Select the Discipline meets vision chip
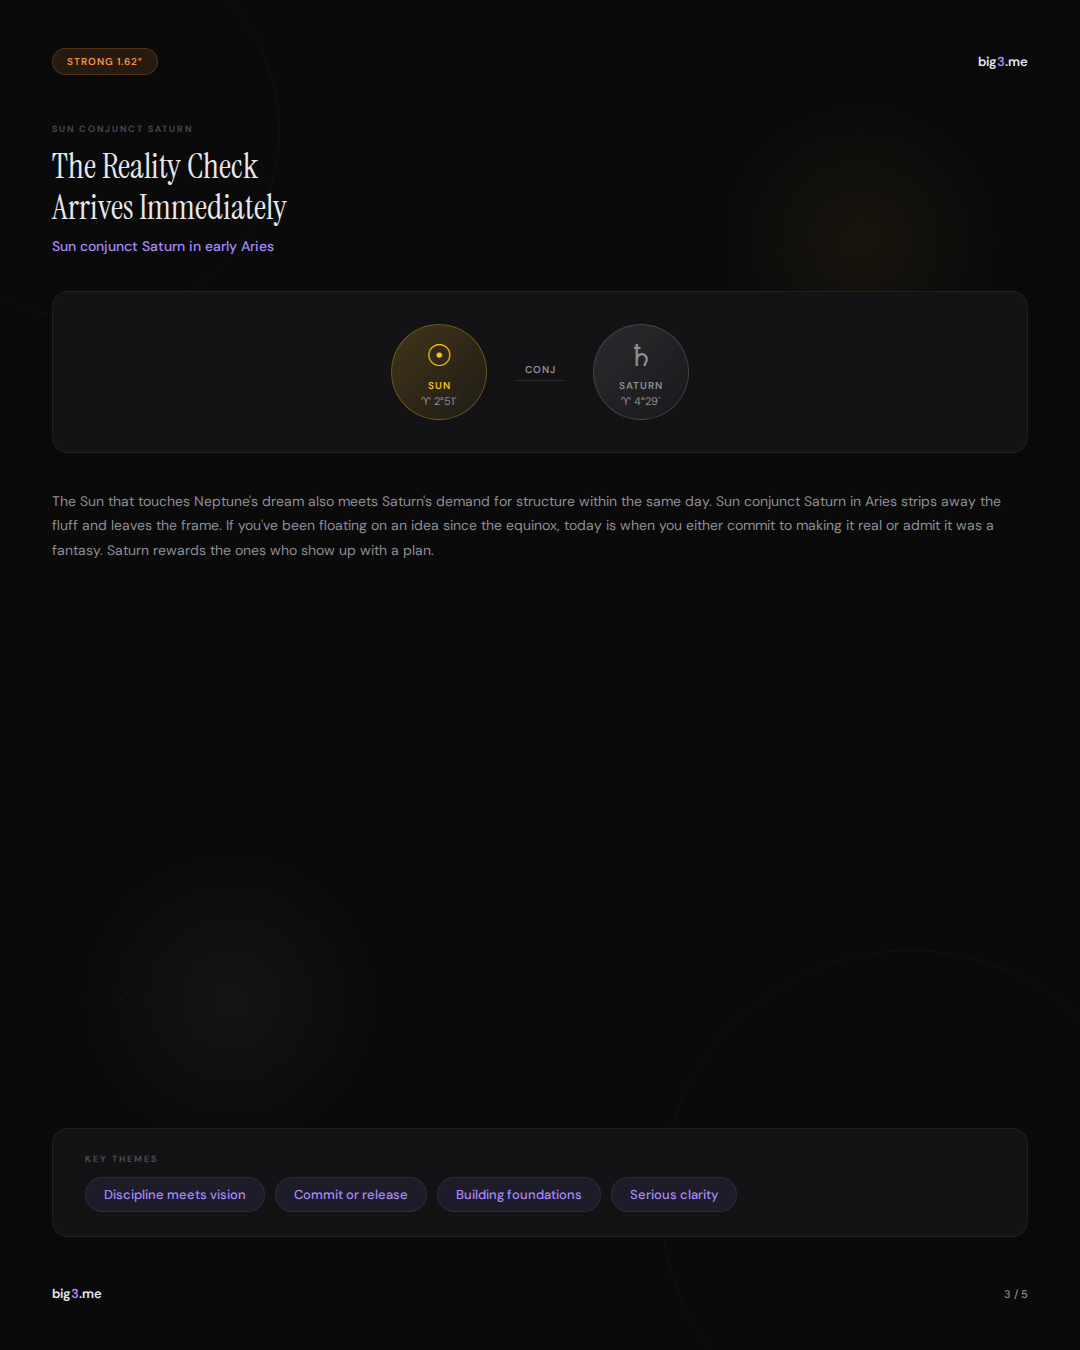The image size is (1080, 1350). point(175,1195)
